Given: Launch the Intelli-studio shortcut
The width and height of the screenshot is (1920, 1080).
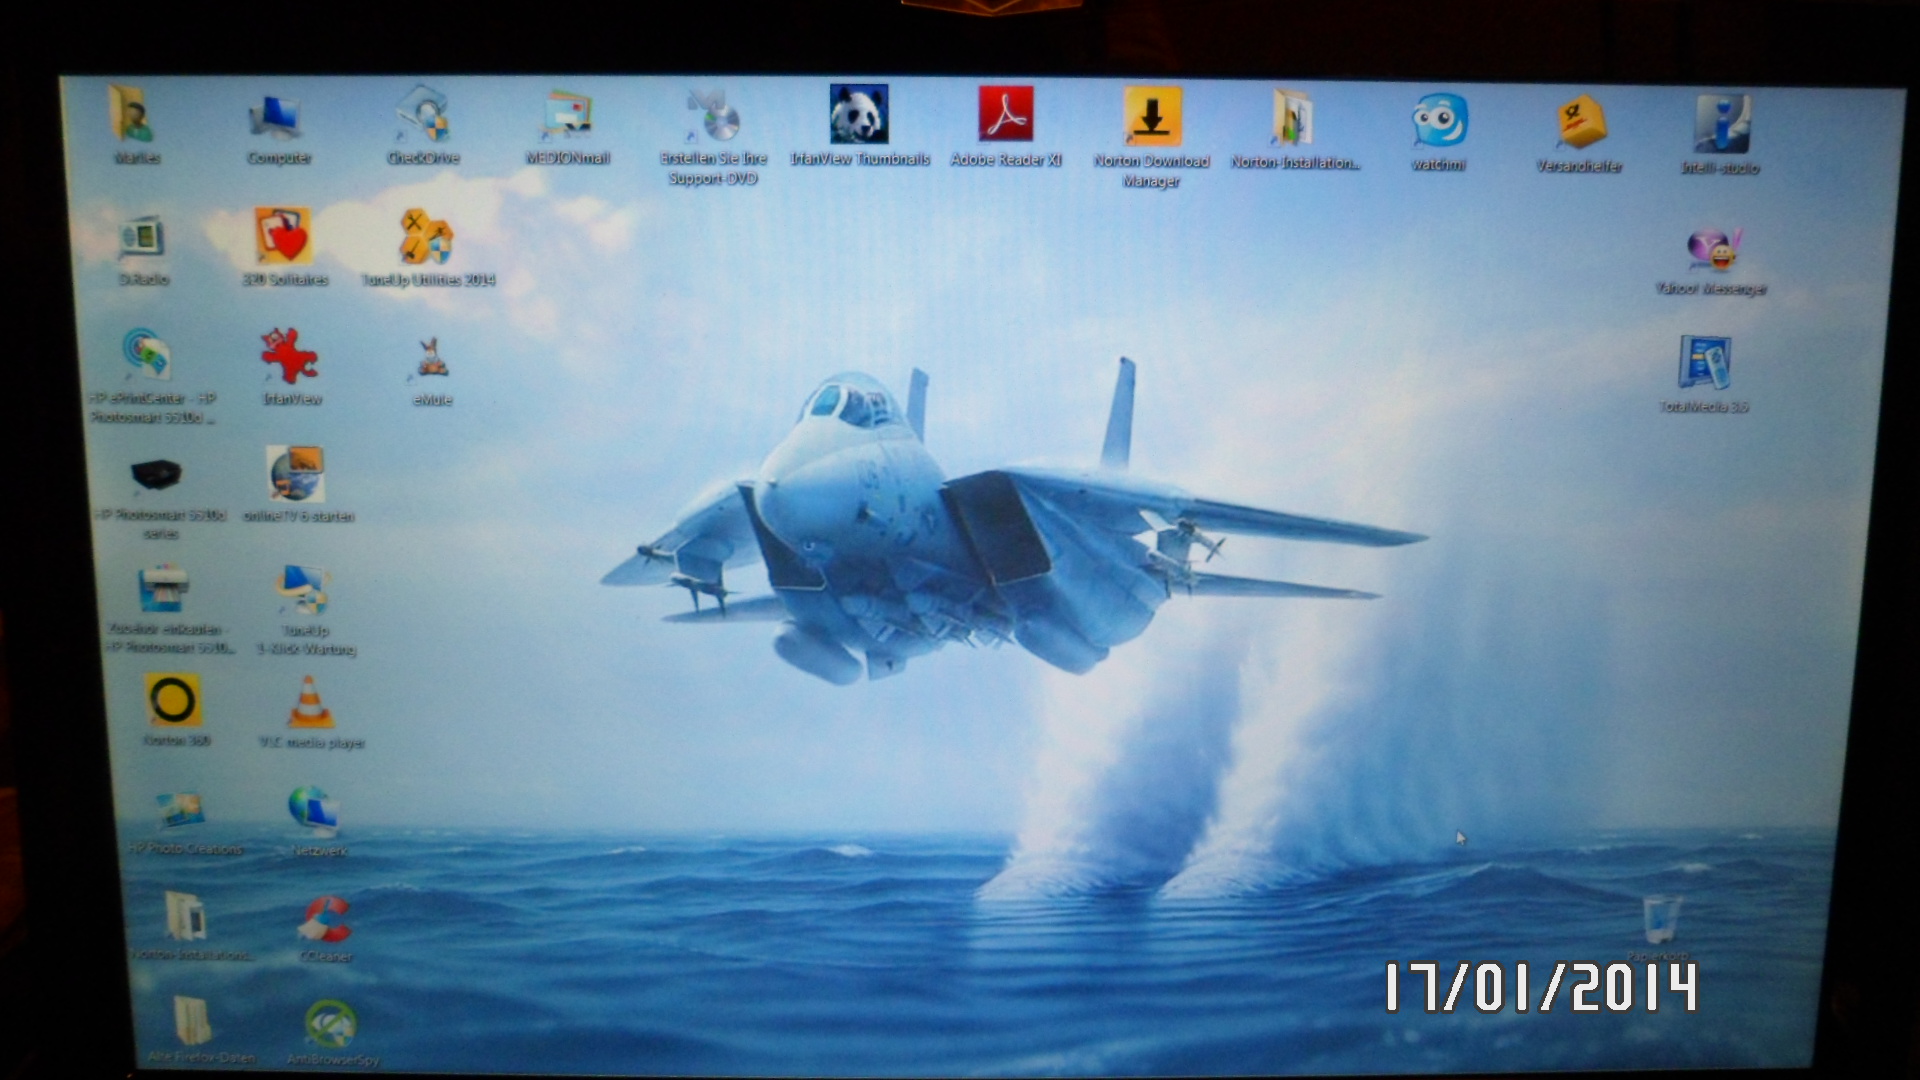Looking at the screenshot, I should tap(1720, 134).
